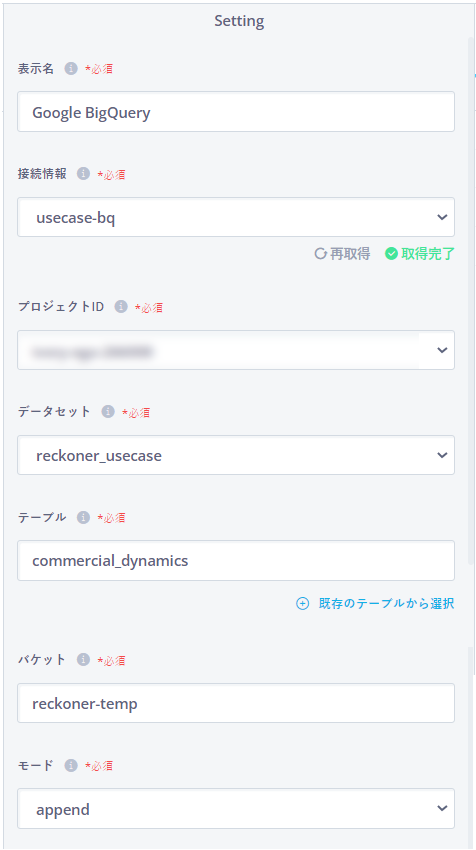This screenshot has width=476, height=850.
Task: Expand the プロジェクトID dropdown
Action: pyautogui.click(x=236, y=350)
